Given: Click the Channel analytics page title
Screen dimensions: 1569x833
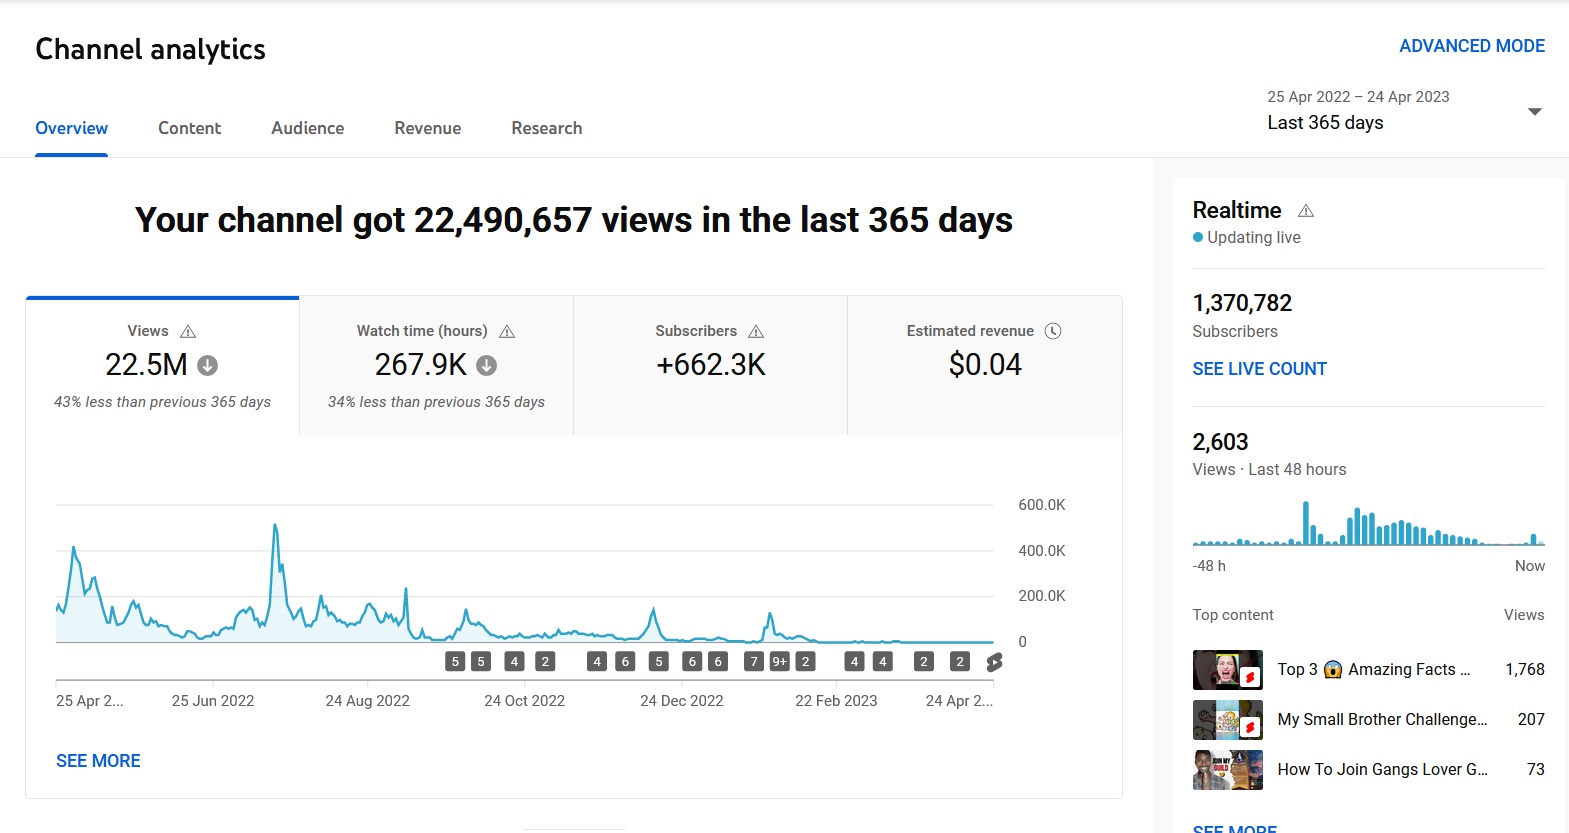Looking at the screenshot, I should pos(151,49).
